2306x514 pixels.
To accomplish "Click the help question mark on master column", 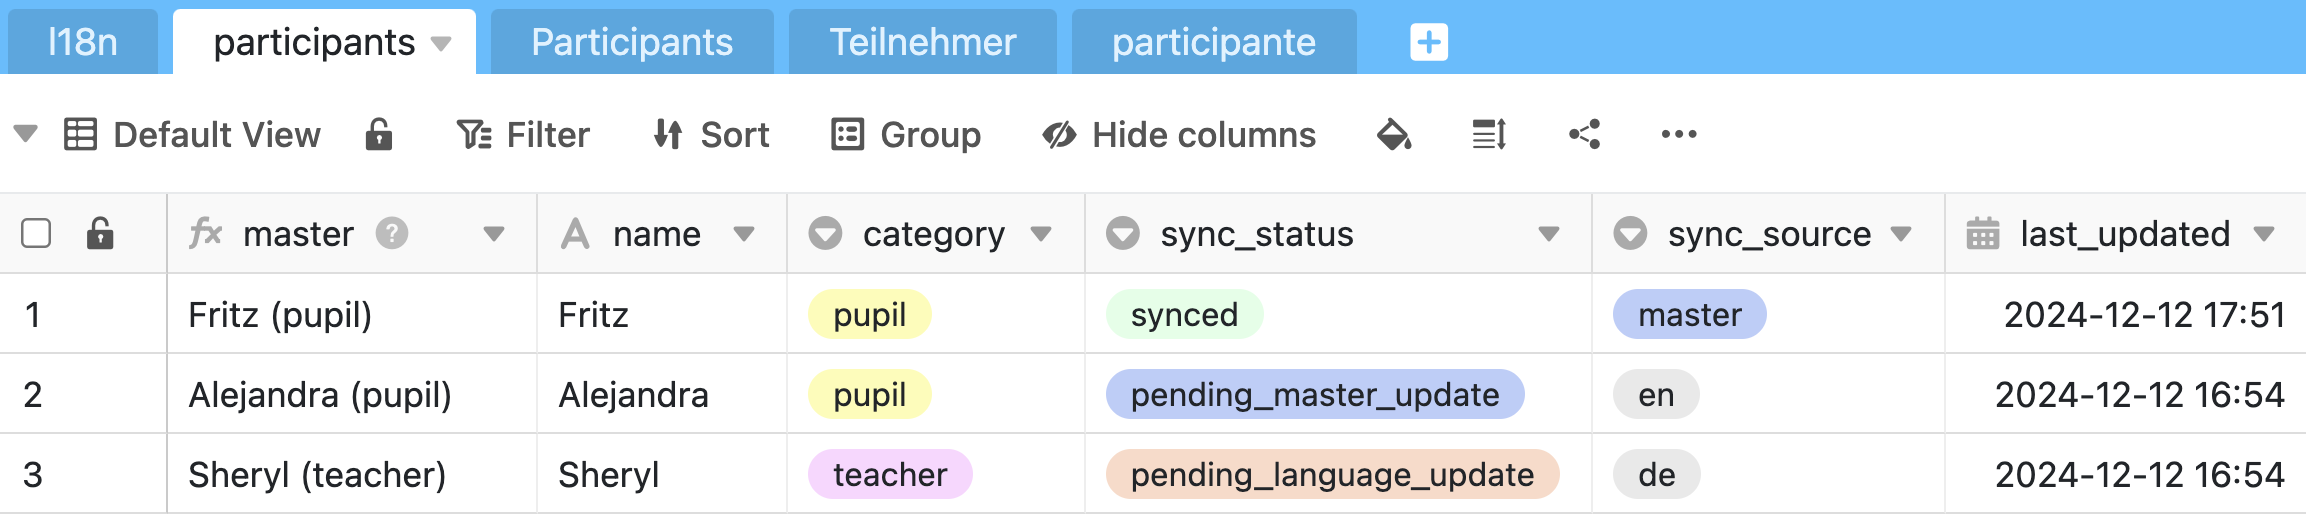I will tap(392, 233).
